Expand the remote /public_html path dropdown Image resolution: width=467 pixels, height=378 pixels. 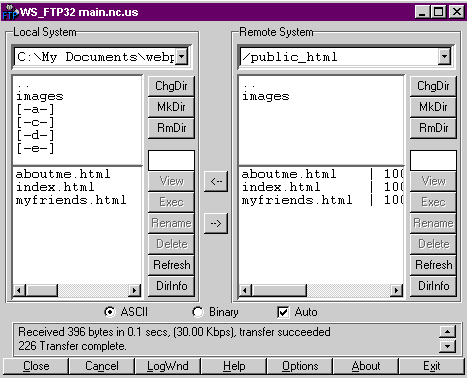click(x=444, y=57)
